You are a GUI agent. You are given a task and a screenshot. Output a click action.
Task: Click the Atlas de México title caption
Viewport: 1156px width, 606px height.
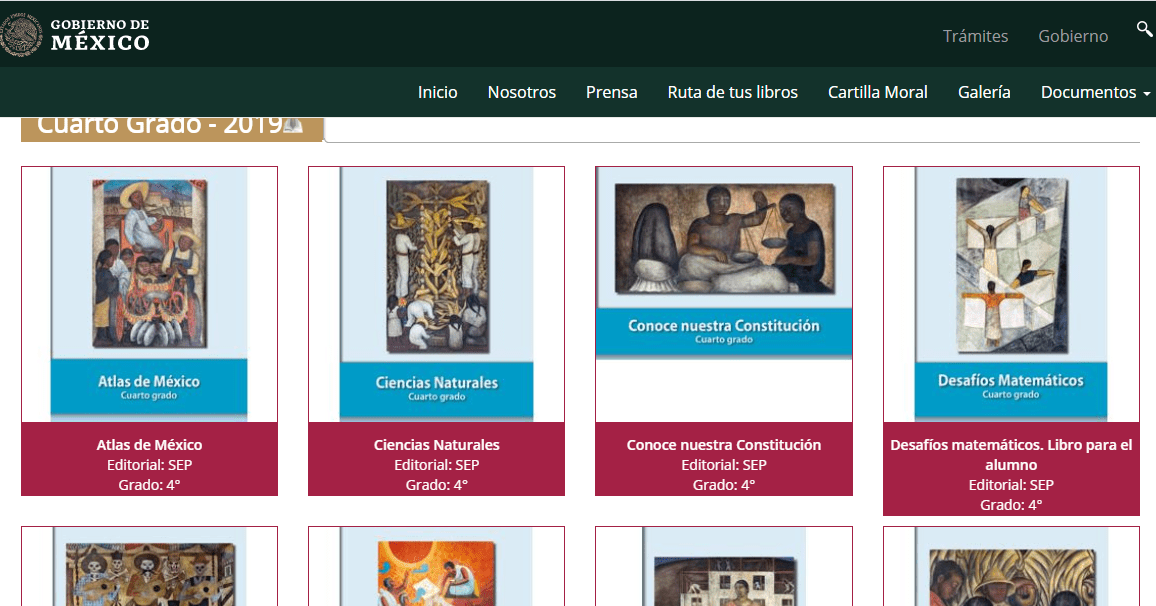click(x=149, y=445)
